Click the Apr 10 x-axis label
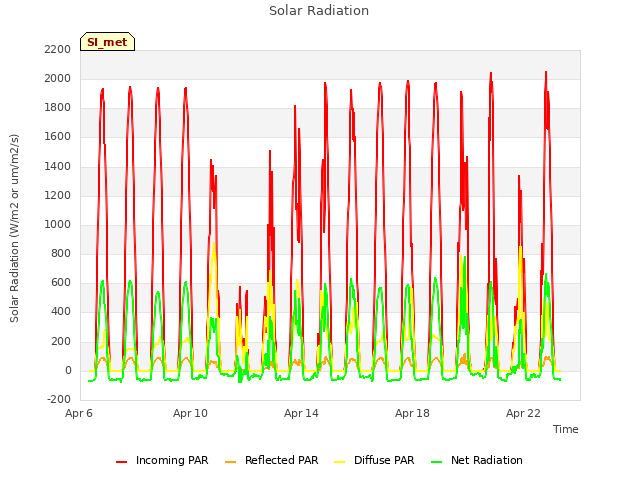Viewport: 640px width, 480px height. [190, 413]
